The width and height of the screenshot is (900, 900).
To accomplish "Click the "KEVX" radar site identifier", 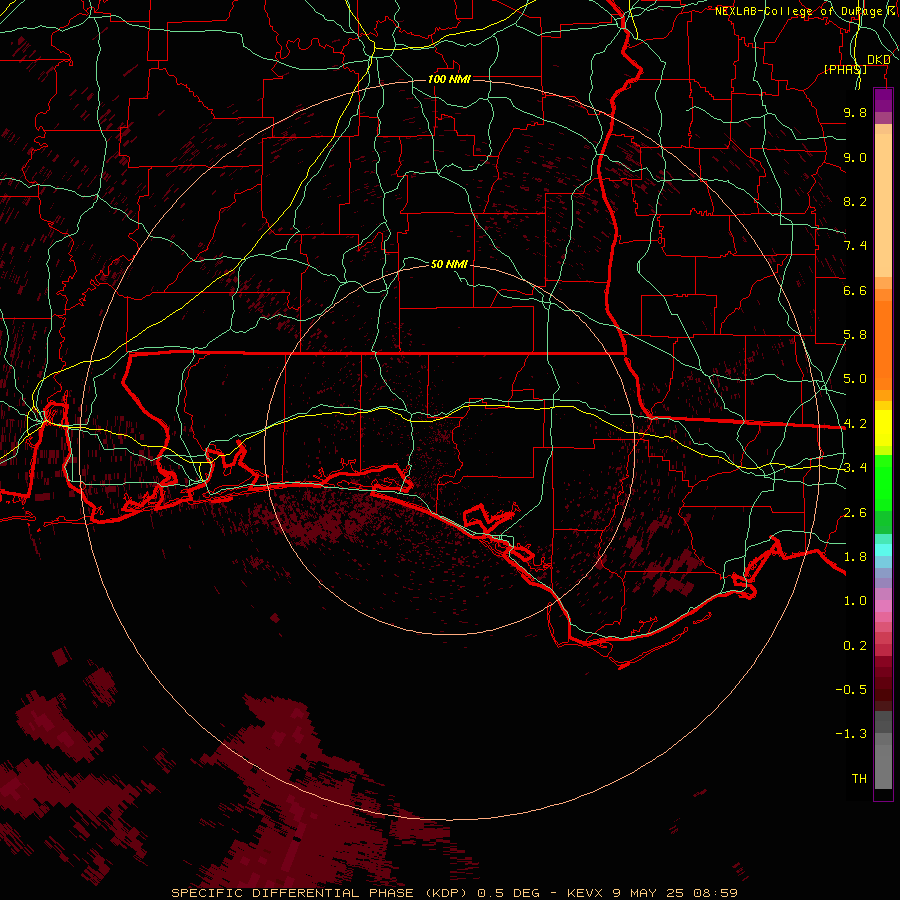I will 585,893.
